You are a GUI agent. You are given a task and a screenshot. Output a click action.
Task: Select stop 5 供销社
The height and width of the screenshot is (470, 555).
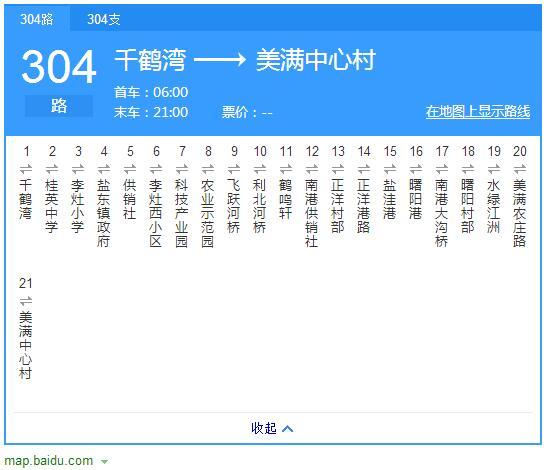(130, 199)
